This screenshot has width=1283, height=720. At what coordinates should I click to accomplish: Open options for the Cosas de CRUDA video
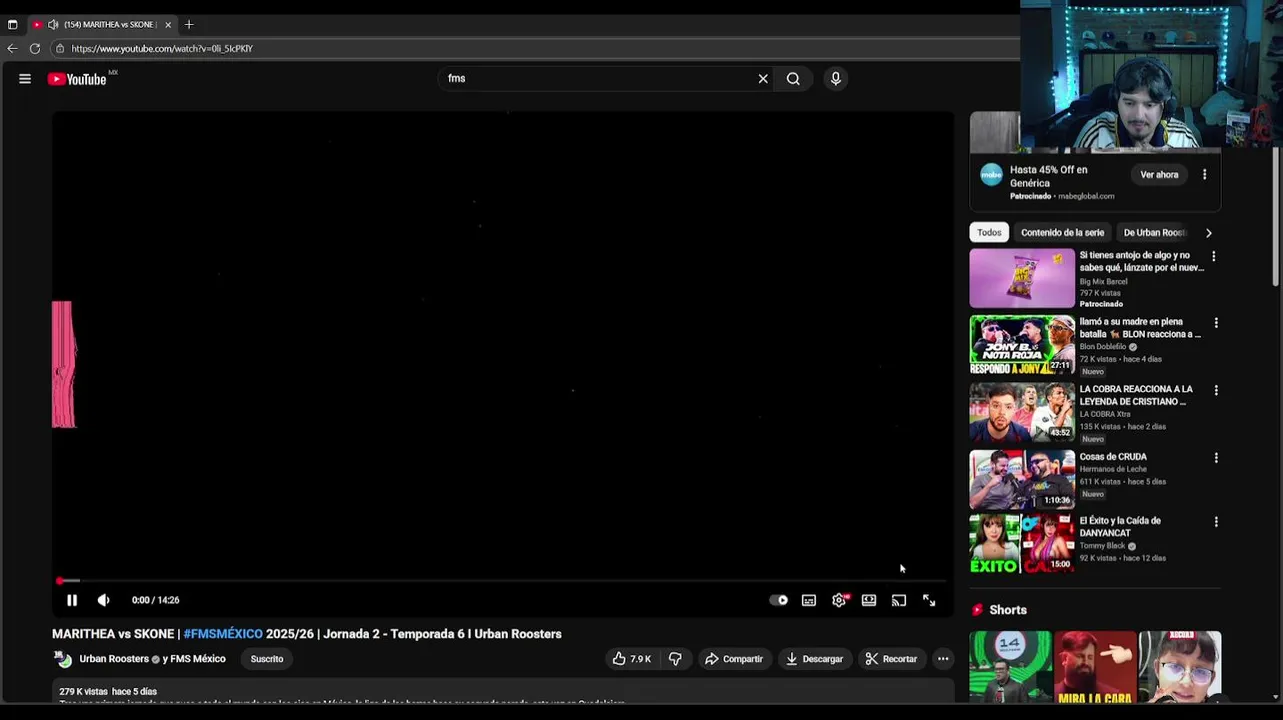click(x=1216, y=458)
